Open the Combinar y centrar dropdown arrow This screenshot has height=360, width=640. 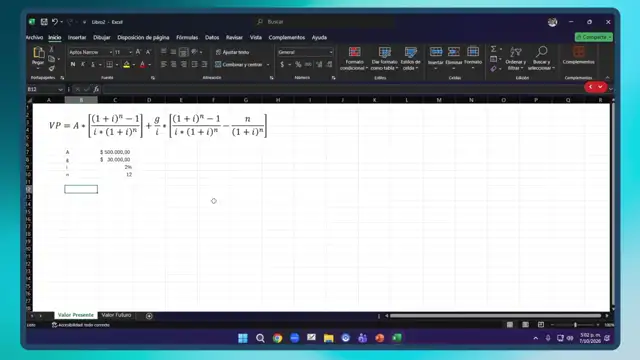click(x=268, y=65)
